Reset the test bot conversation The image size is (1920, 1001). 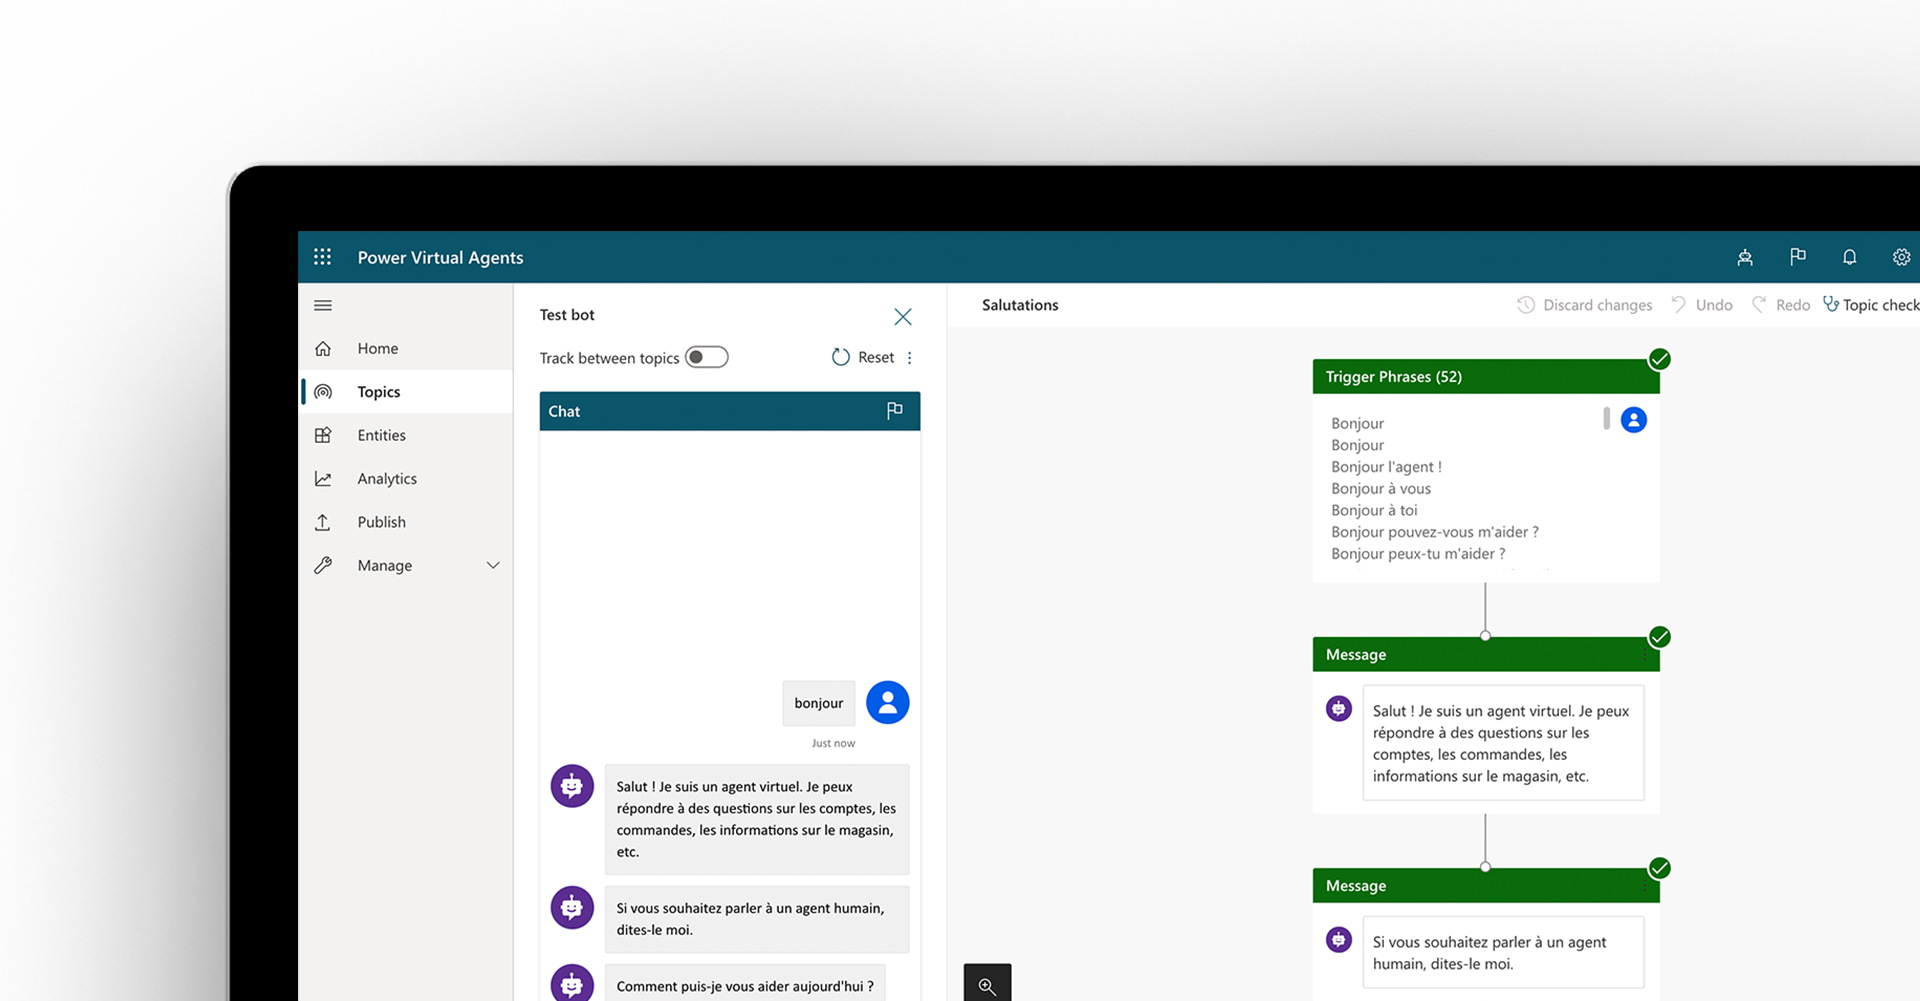[x=863, y=358]
